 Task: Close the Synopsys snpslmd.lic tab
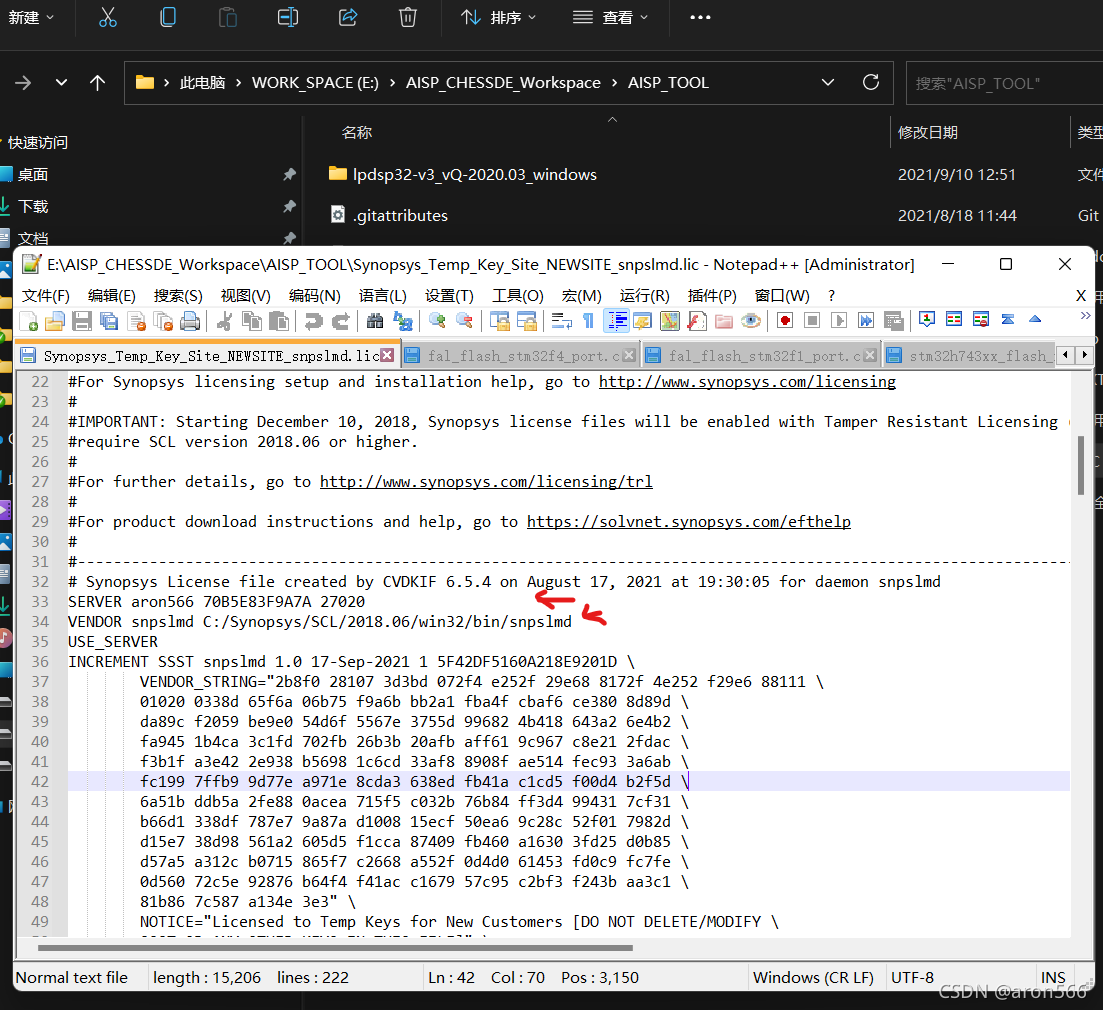point(387,356)
